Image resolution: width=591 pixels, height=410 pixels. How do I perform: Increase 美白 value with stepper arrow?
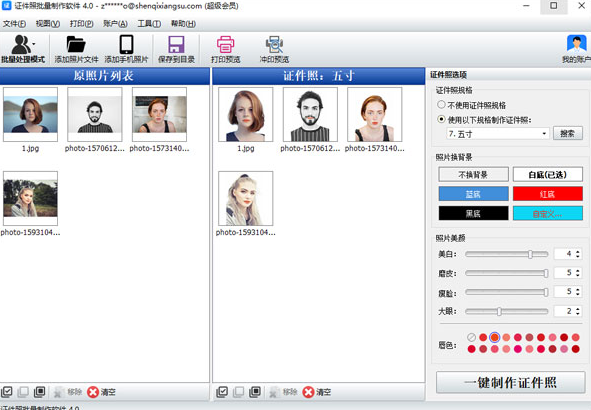[x=577, y=251]
